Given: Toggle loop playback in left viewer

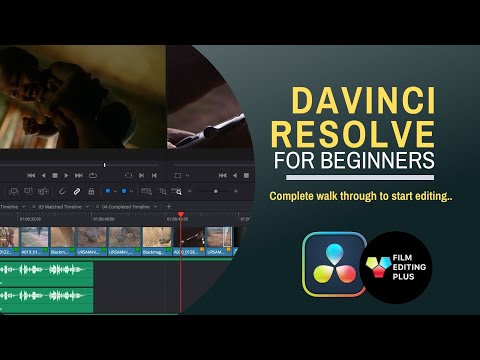Looking at the screenshot, I should pyautogui.click(x=93, y=175).
